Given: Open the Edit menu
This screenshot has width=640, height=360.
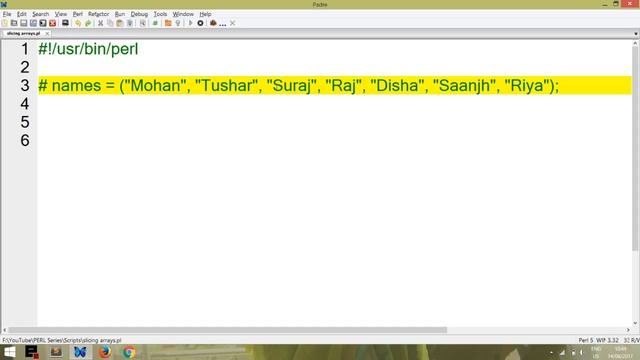Looking at the screenshot, I should [22, 14].
